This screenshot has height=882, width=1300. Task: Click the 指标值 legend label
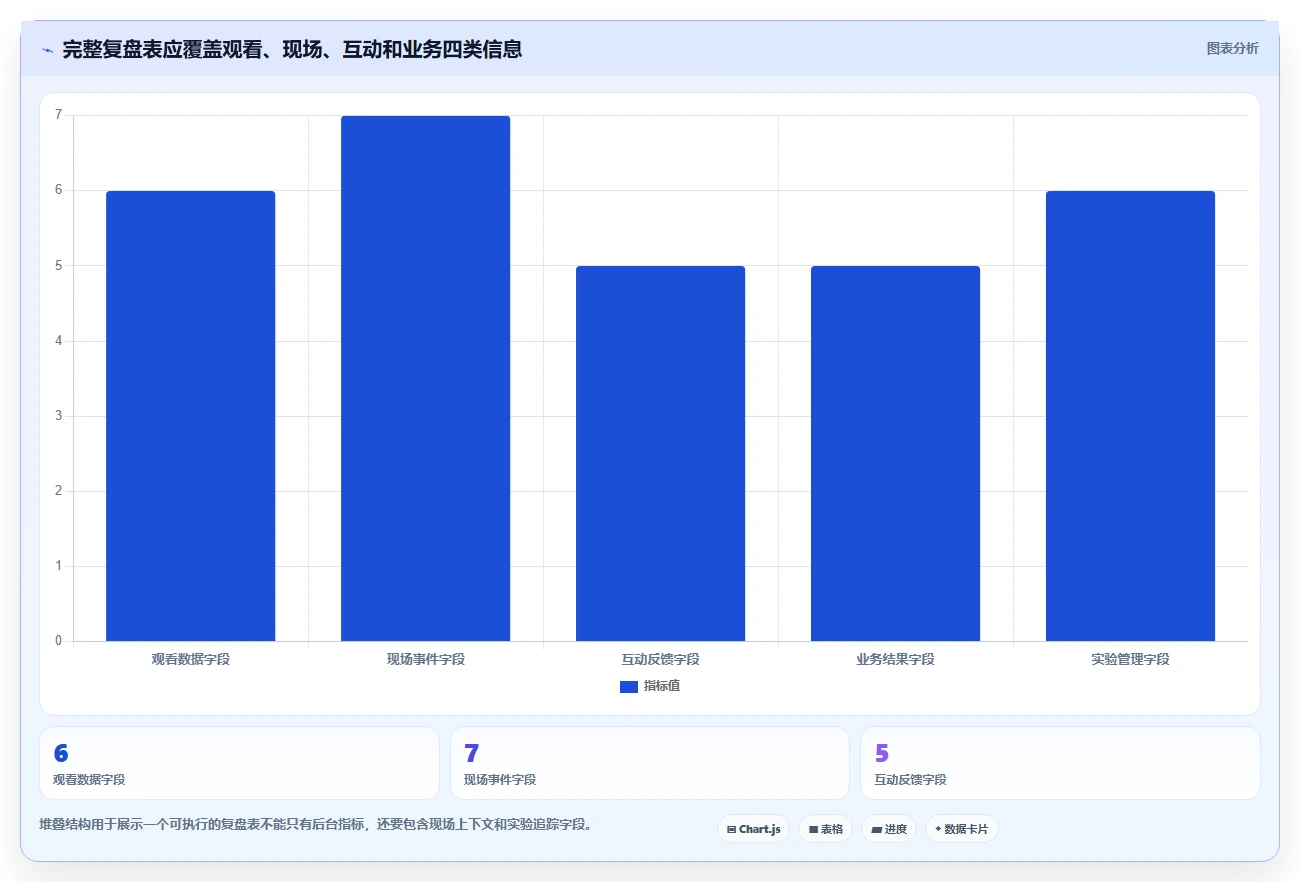[x=662, y=686]
